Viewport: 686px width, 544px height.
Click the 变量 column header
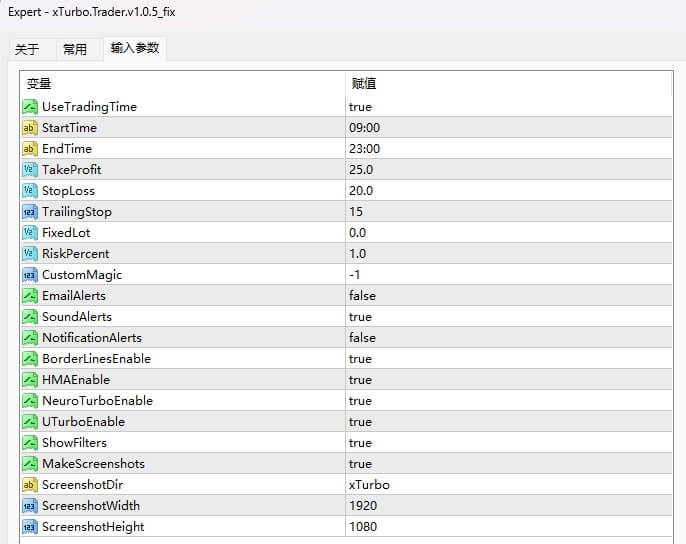click(183, 84)
